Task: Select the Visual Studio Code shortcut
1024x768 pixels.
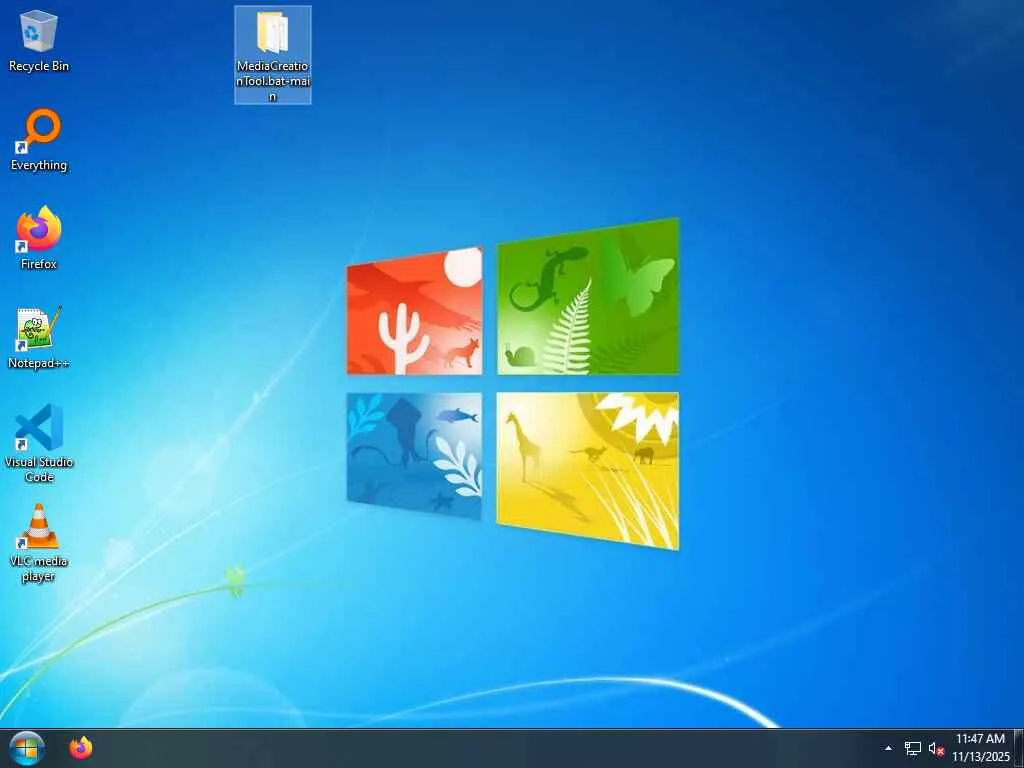Action: (x=39, y=443)
